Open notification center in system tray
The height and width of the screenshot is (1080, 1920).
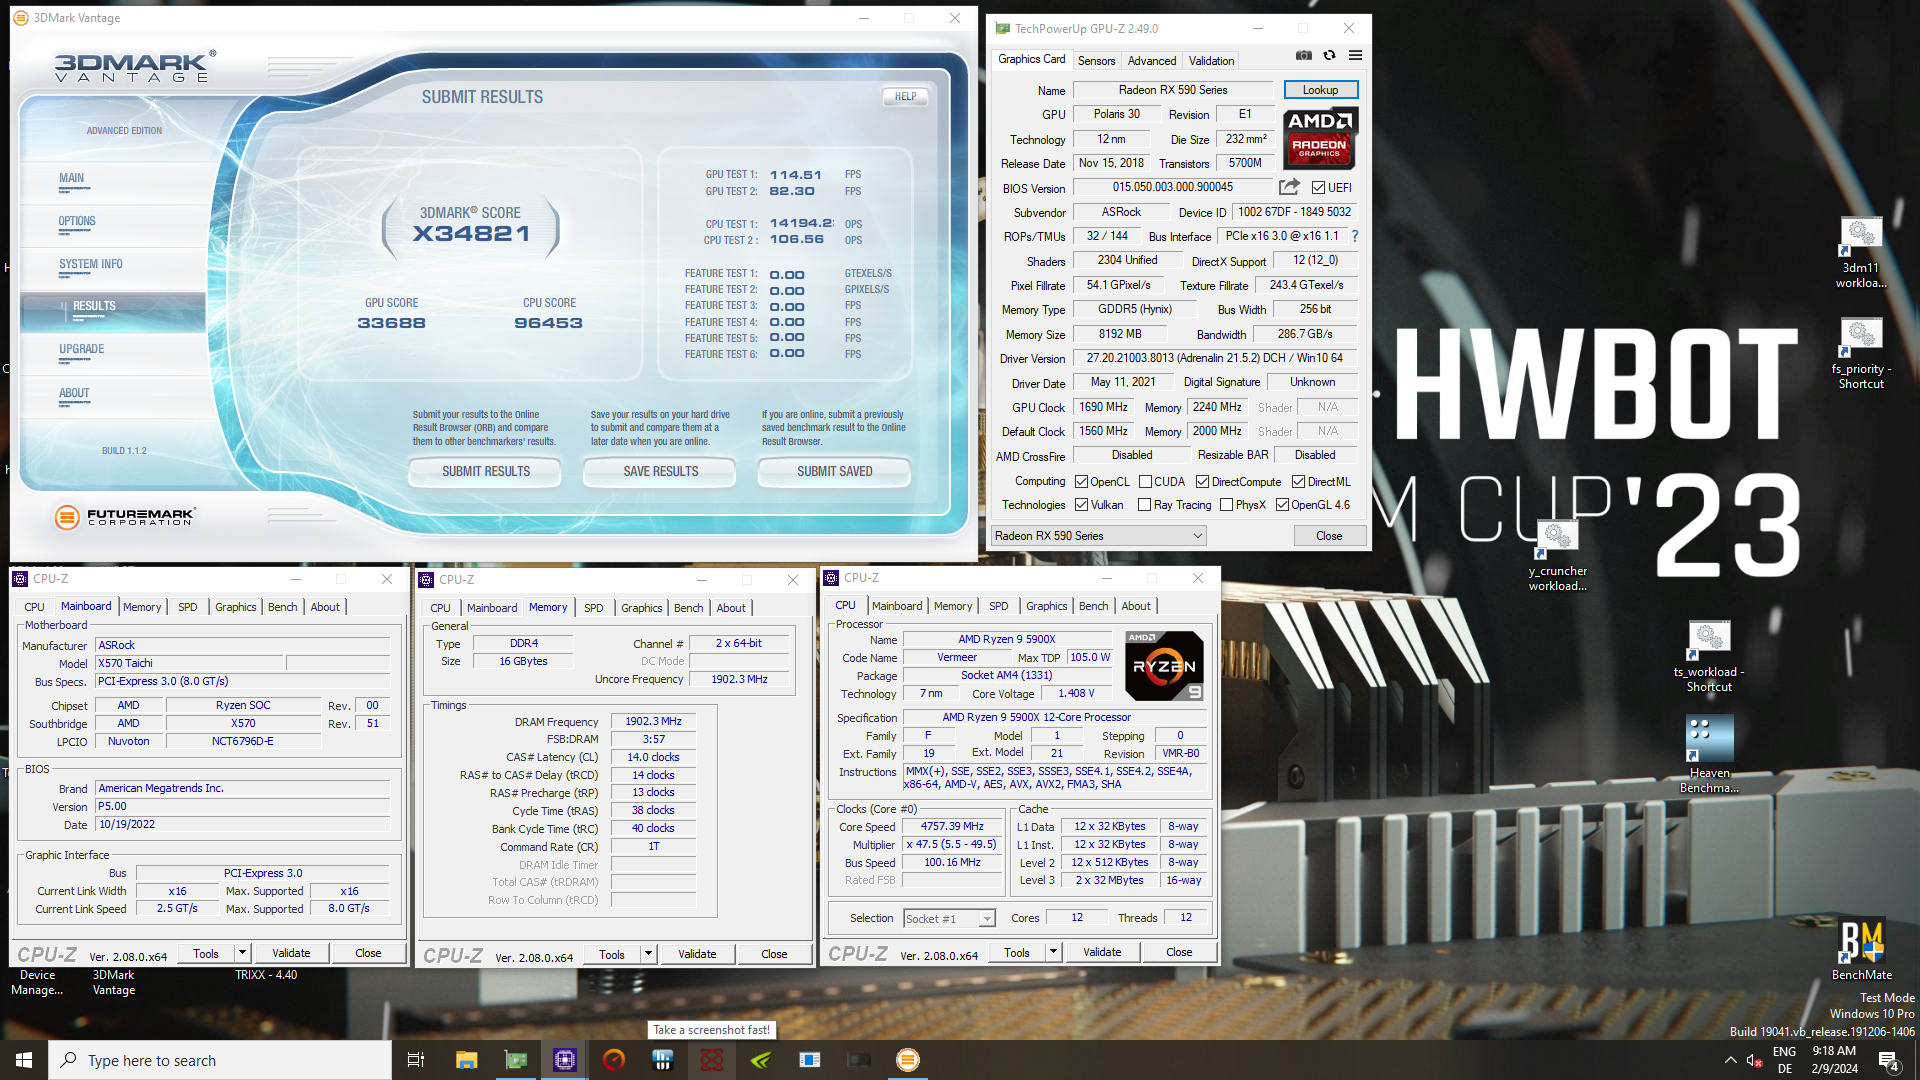[1889, 1060]
